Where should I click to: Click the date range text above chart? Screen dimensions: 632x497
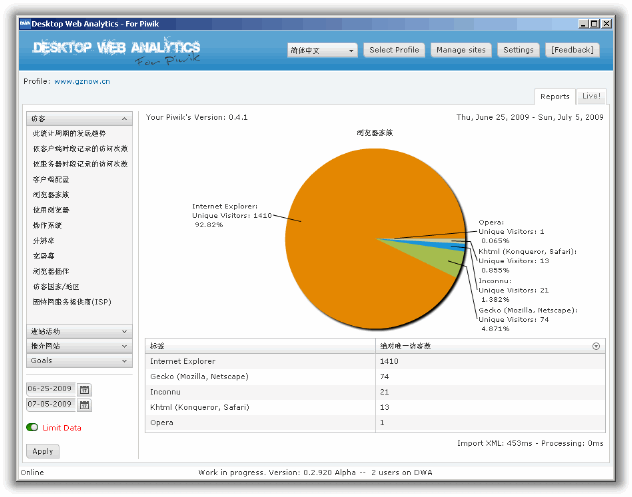pyautogui.click(x=530, y=117)
